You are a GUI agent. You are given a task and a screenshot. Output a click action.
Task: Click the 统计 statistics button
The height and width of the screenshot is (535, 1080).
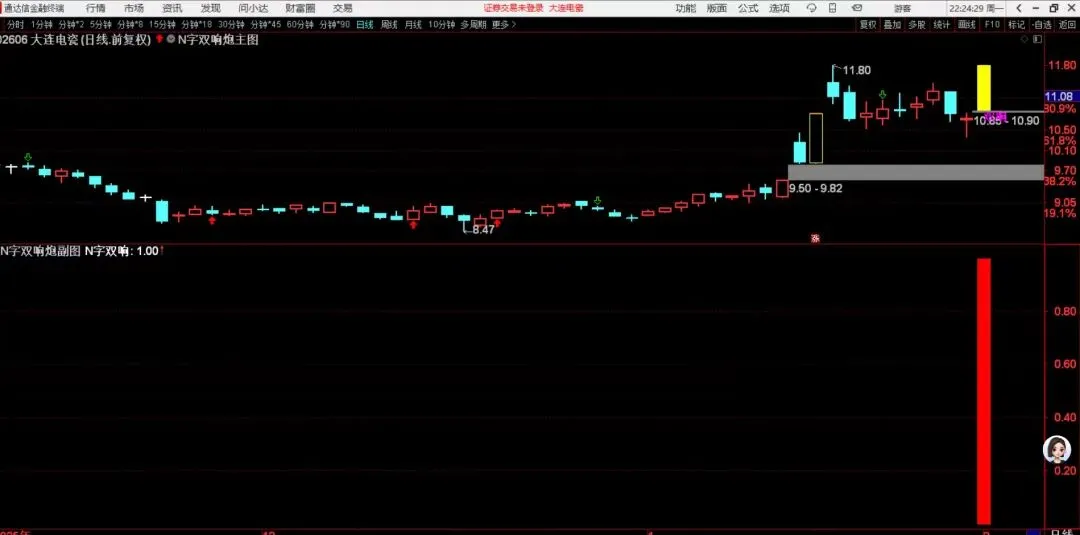942,24
